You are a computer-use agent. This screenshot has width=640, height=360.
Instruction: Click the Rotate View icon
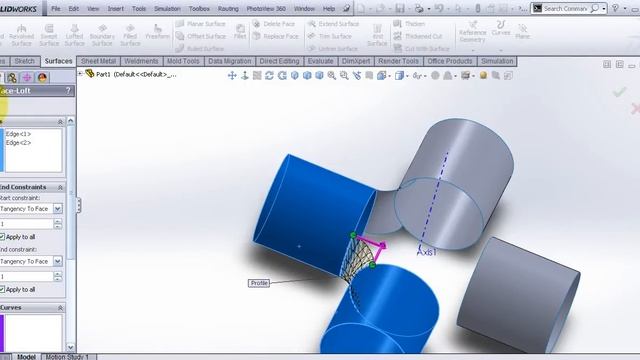(x=269, y=76)
